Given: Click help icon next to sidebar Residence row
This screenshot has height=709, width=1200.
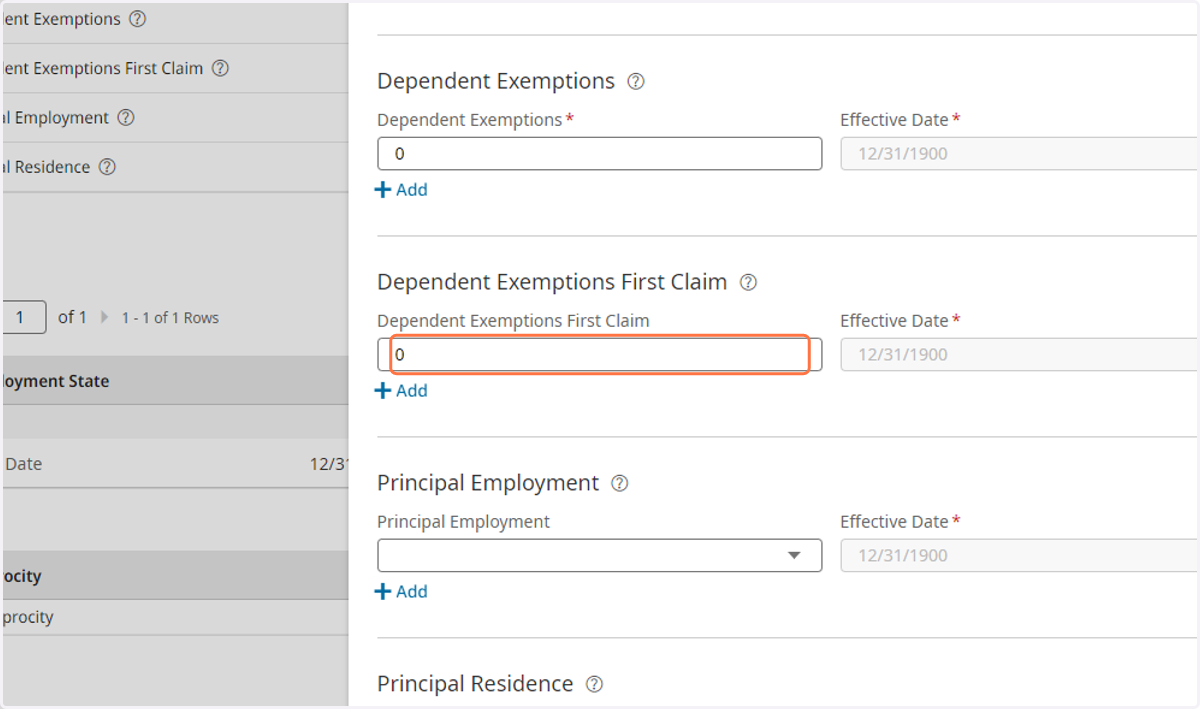Looking at the screenshot, I should (x=107, y=167).
